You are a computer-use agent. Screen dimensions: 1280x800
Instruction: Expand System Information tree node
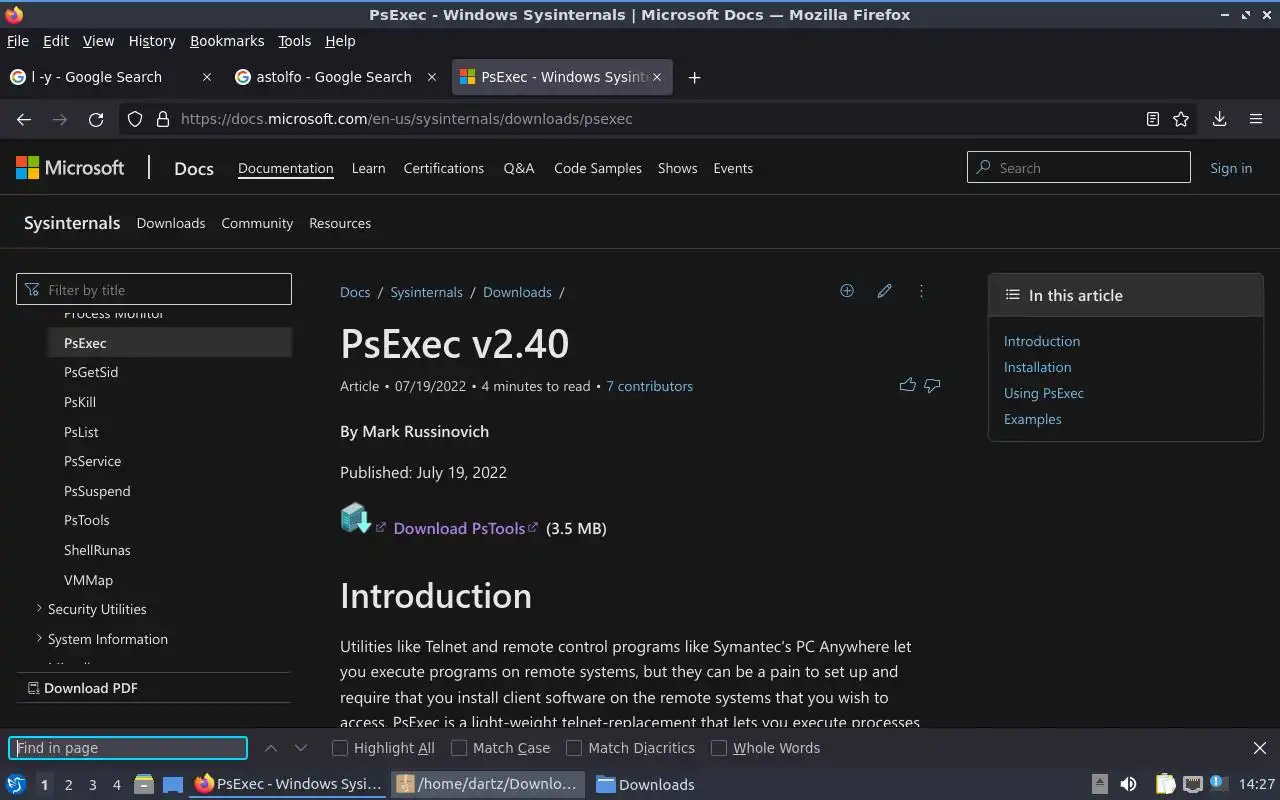(39, 638)
